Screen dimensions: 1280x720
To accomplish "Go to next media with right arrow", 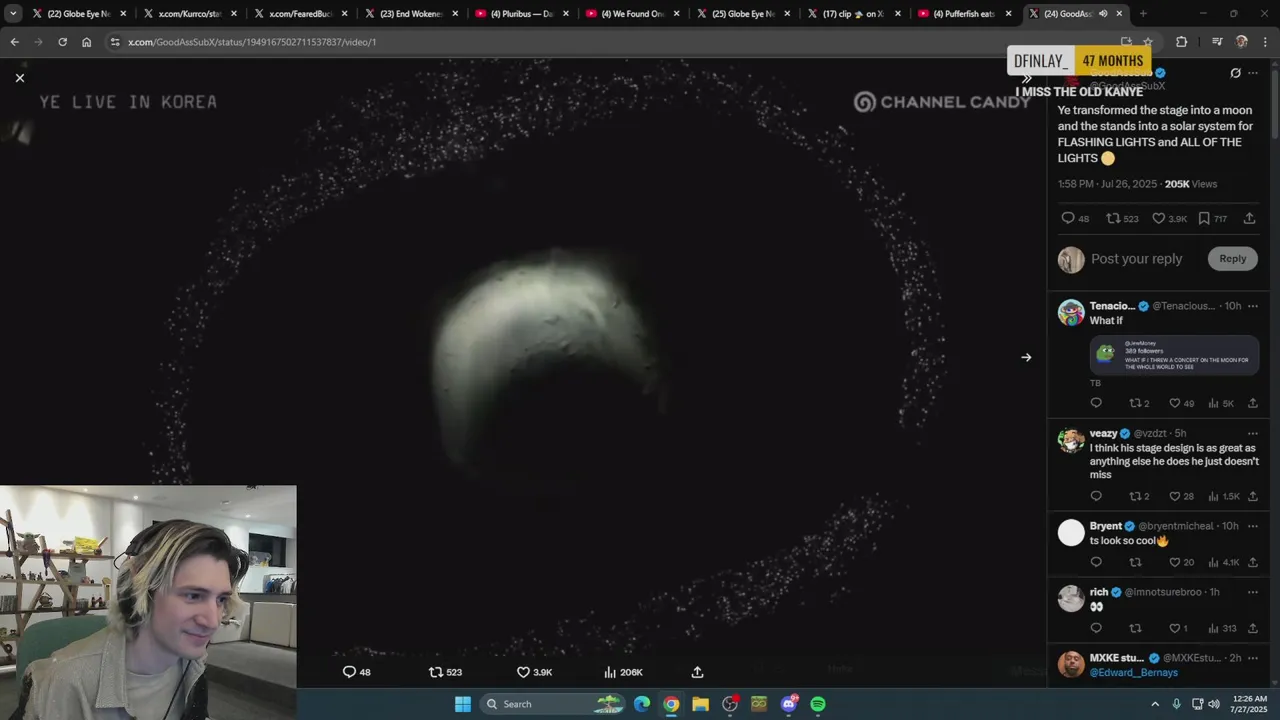I will [1026, 357].
